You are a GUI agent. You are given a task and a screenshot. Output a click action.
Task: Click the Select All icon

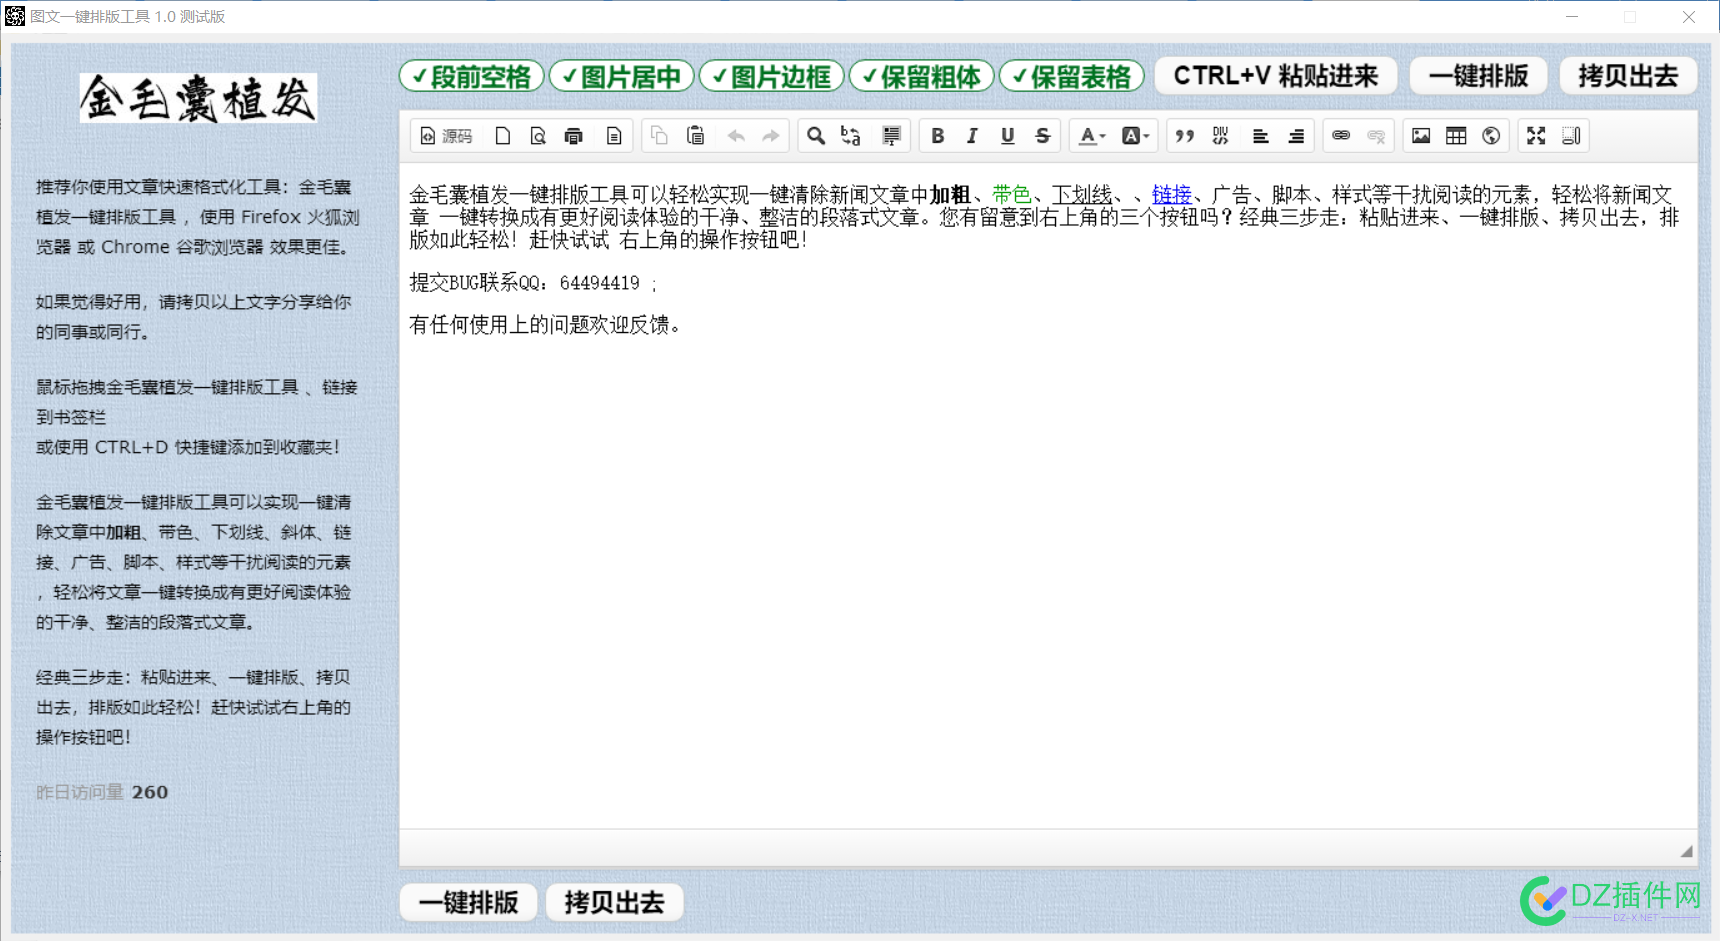(x=891, y=136)
